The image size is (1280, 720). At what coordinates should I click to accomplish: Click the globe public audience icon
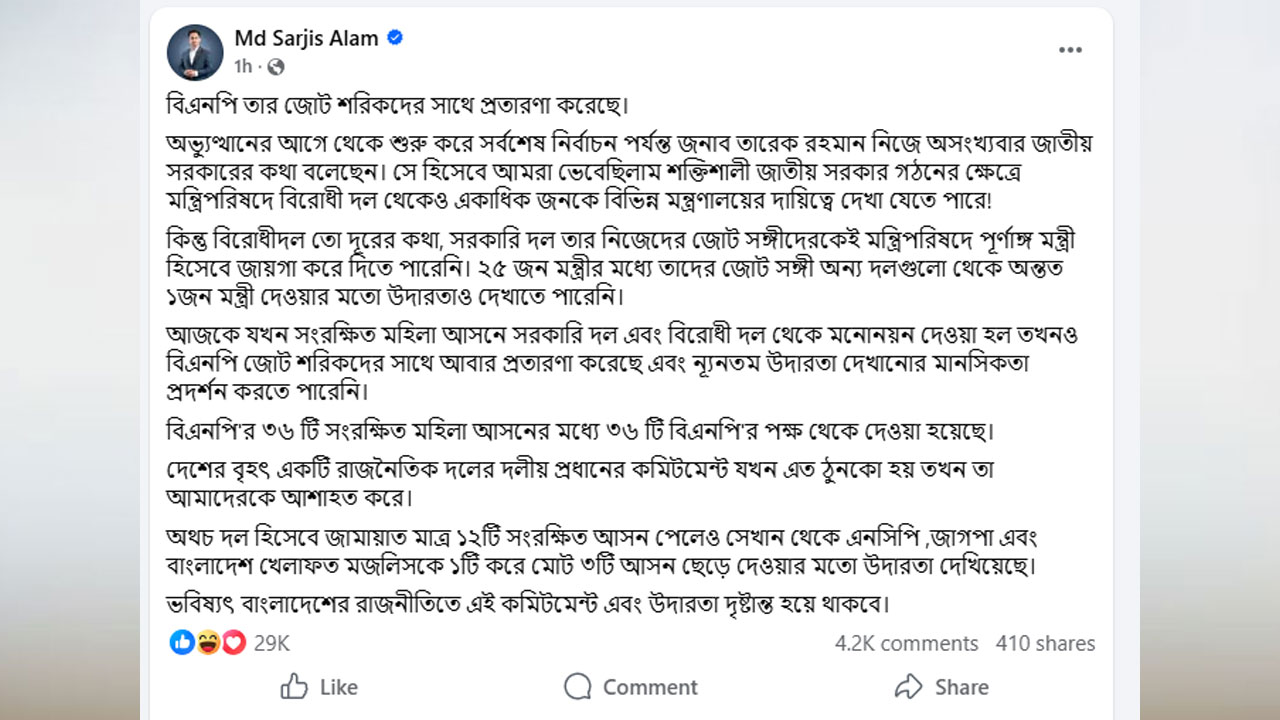[x=276, y=67]
